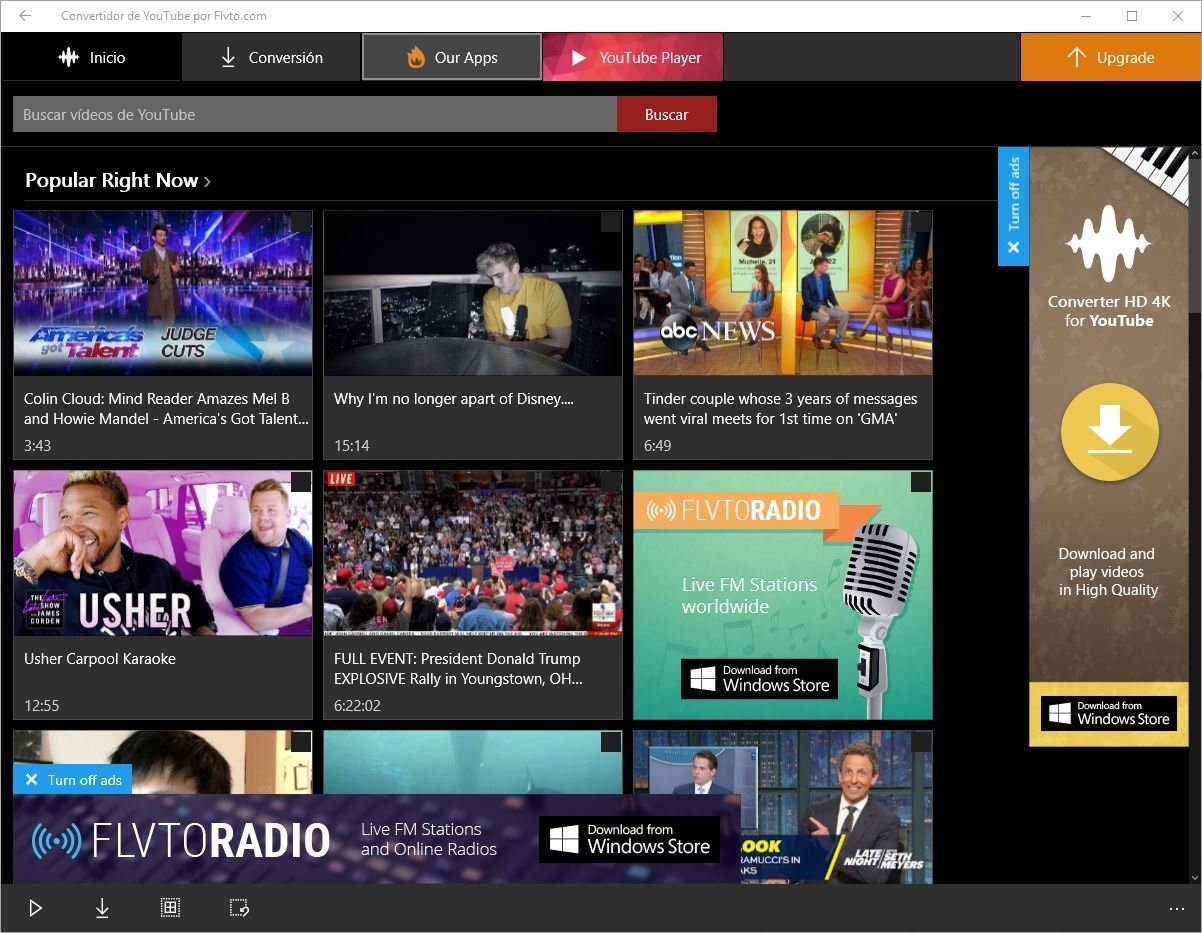Select the Tinder couple video checkbox
The width and height of the screenshot is (1202, 933).
pyautogui.click(x=921, y=222)
